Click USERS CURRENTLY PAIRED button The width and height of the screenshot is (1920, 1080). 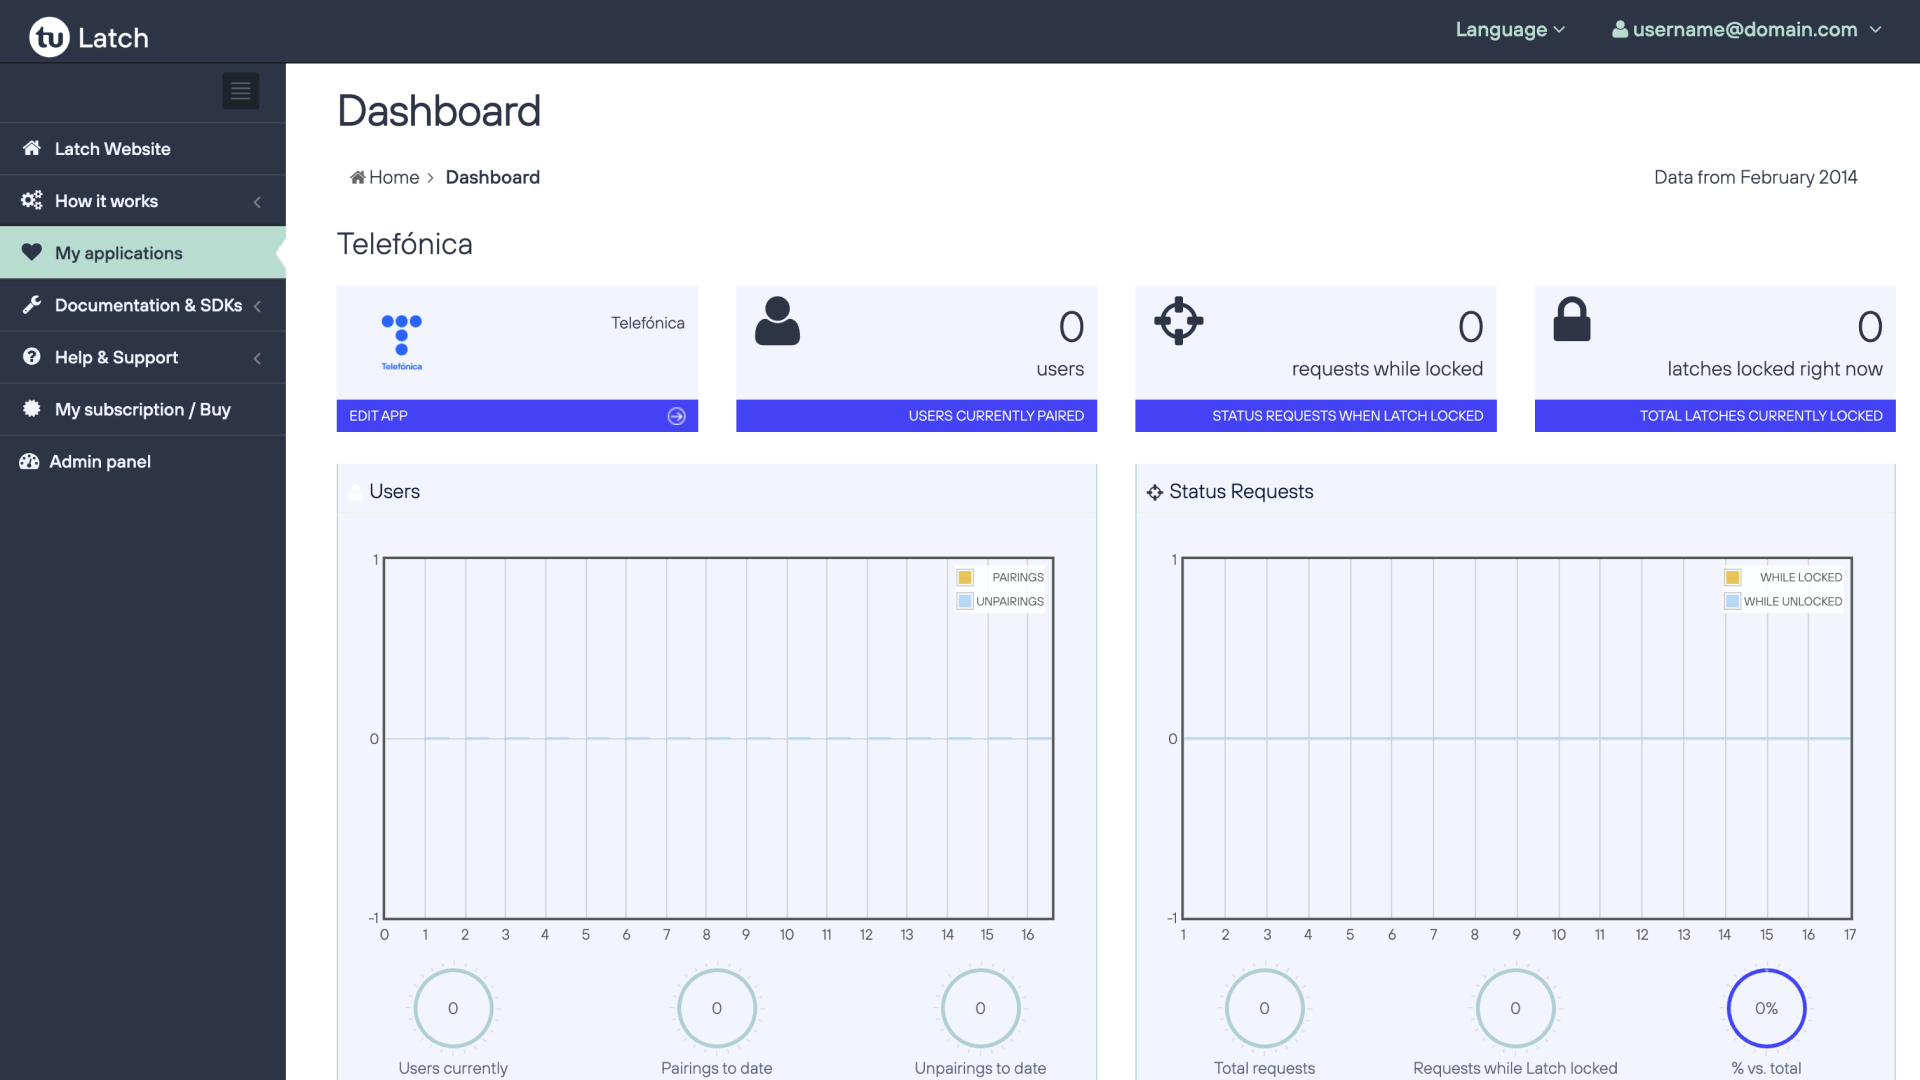915,415
